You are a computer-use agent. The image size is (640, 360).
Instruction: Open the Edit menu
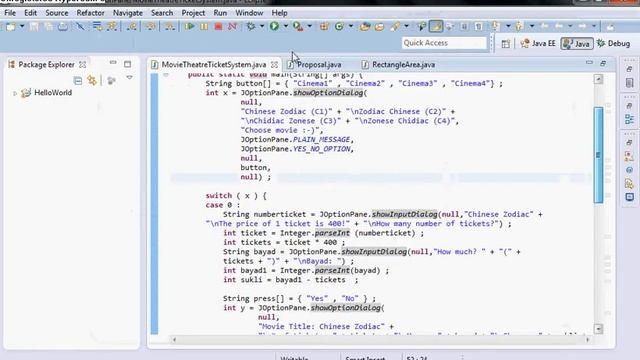[x=30, y=13]
